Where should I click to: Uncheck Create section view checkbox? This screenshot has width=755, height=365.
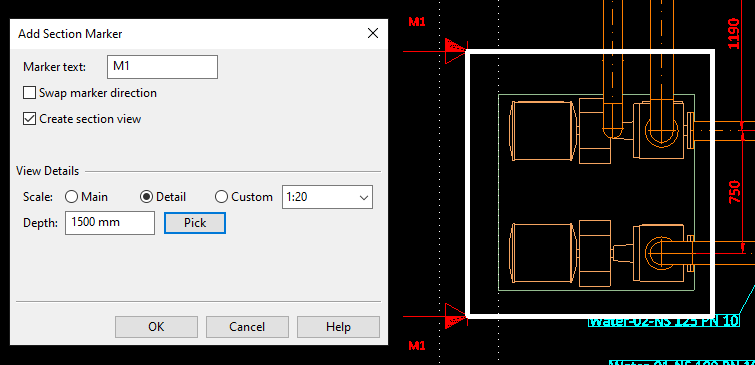click(x=29, y=118)
